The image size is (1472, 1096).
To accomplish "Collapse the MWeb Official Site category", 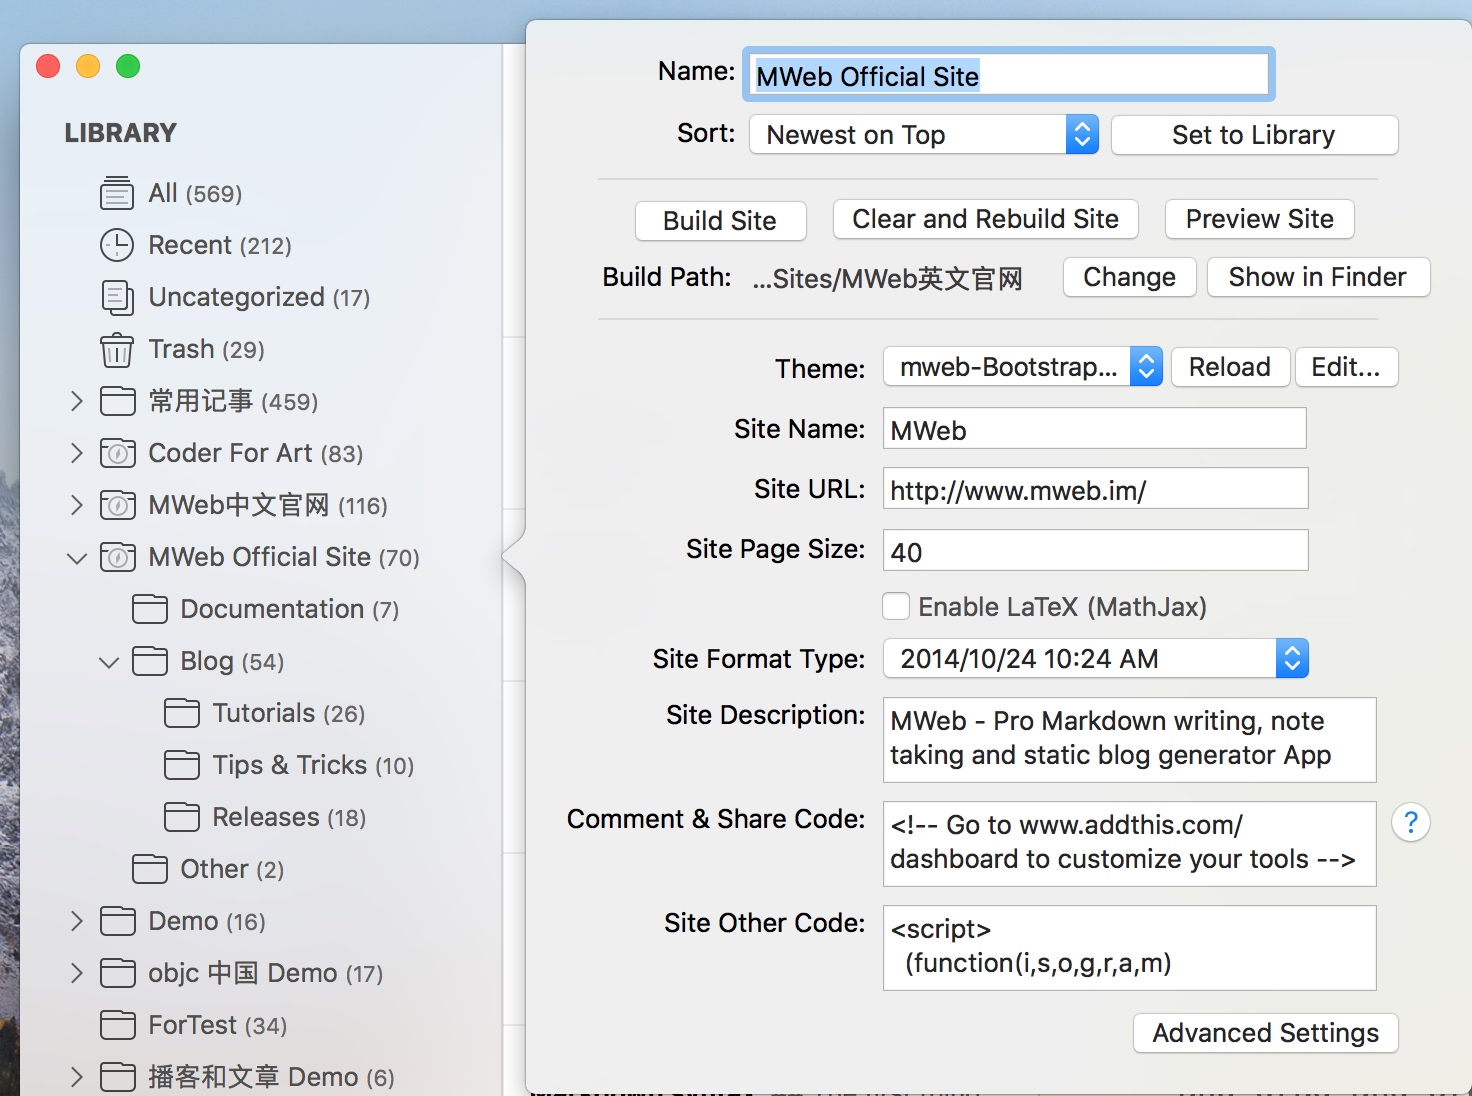I will point(77,558).
